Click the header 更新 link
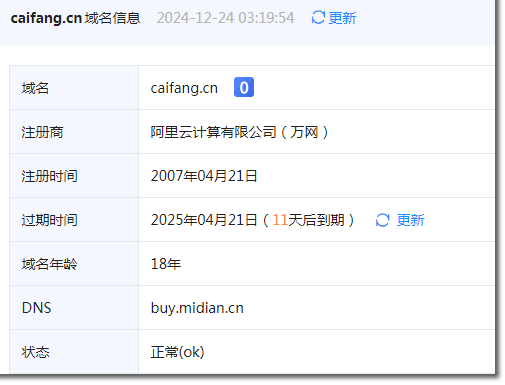The image size is (505, 385). (342, 18)
